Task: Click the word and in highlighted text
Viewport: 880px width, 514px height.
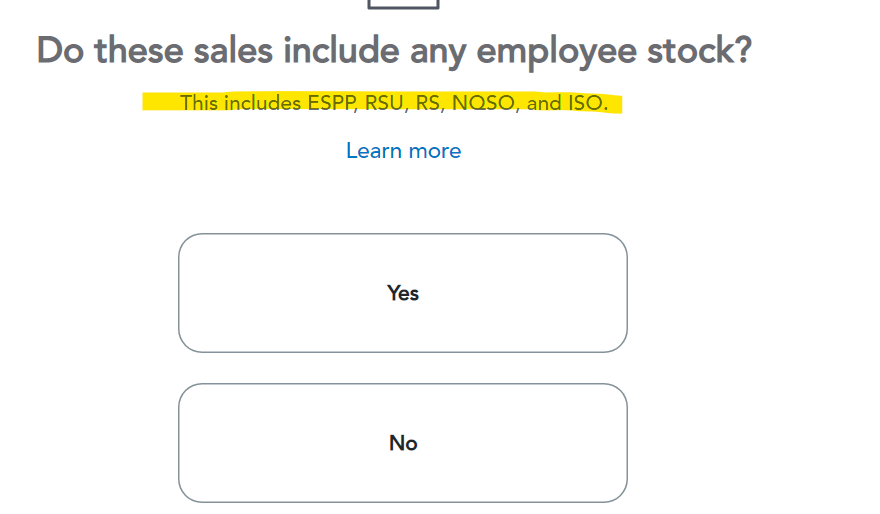Action: click(543, 103)
